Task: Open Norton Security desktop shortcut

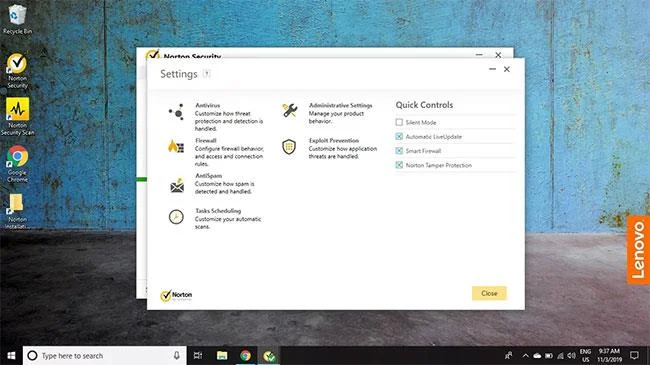Action: coord(17,71)
